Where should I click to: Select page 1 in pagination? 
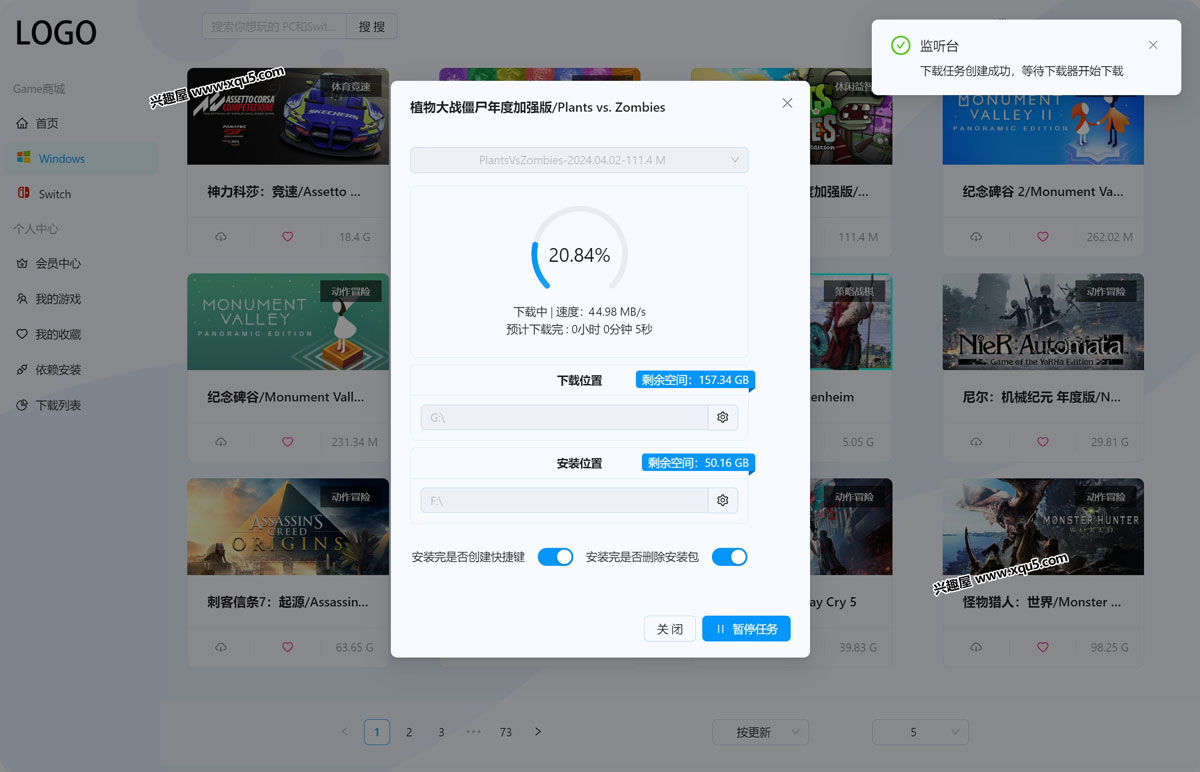(x=377, y=732)
